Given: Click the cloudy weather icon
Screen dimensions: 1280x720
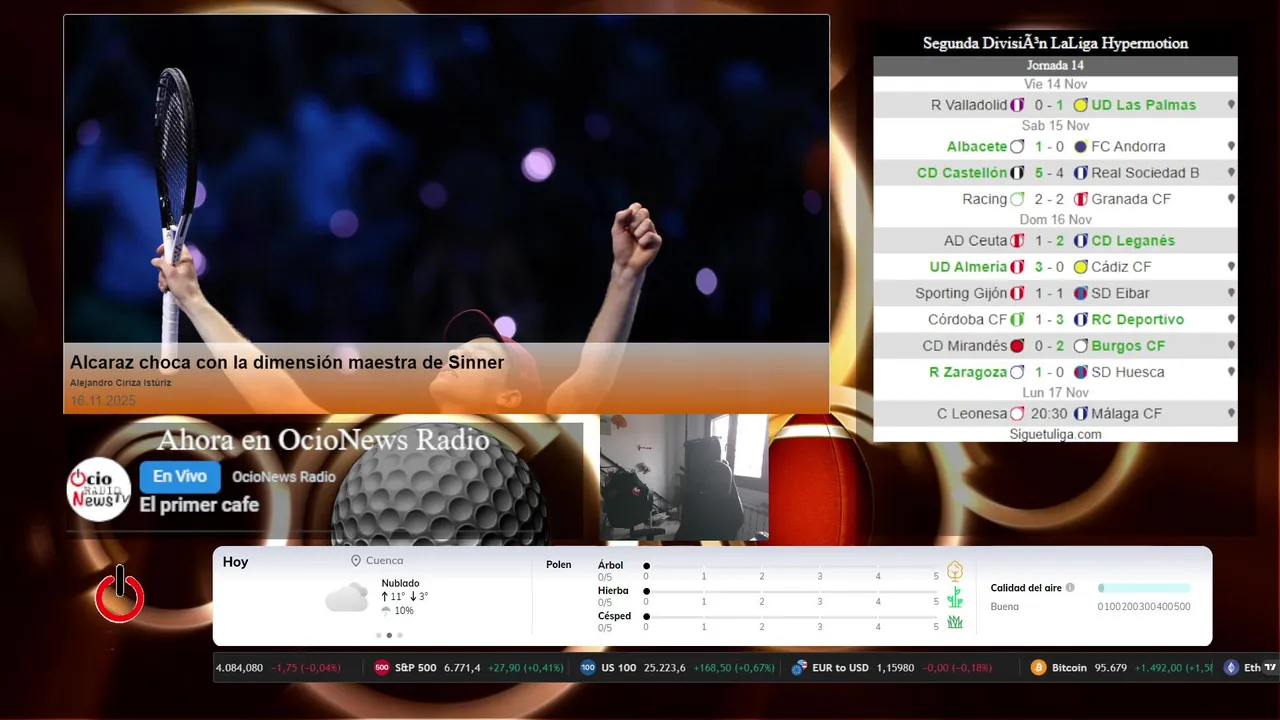Looking at the screenshot, I should coord(346,598).
